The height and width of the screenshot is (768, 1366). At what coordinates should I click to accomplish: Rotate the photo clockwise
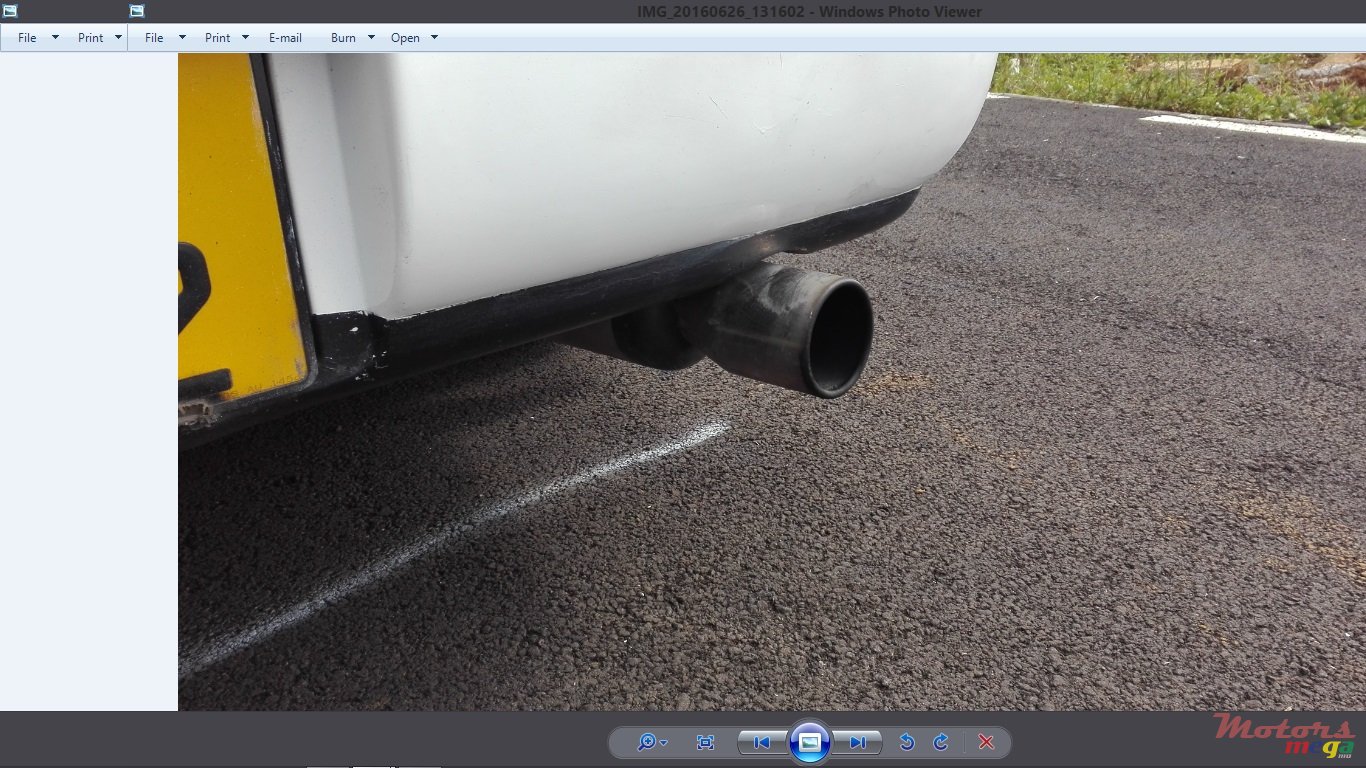pos(940,742)
